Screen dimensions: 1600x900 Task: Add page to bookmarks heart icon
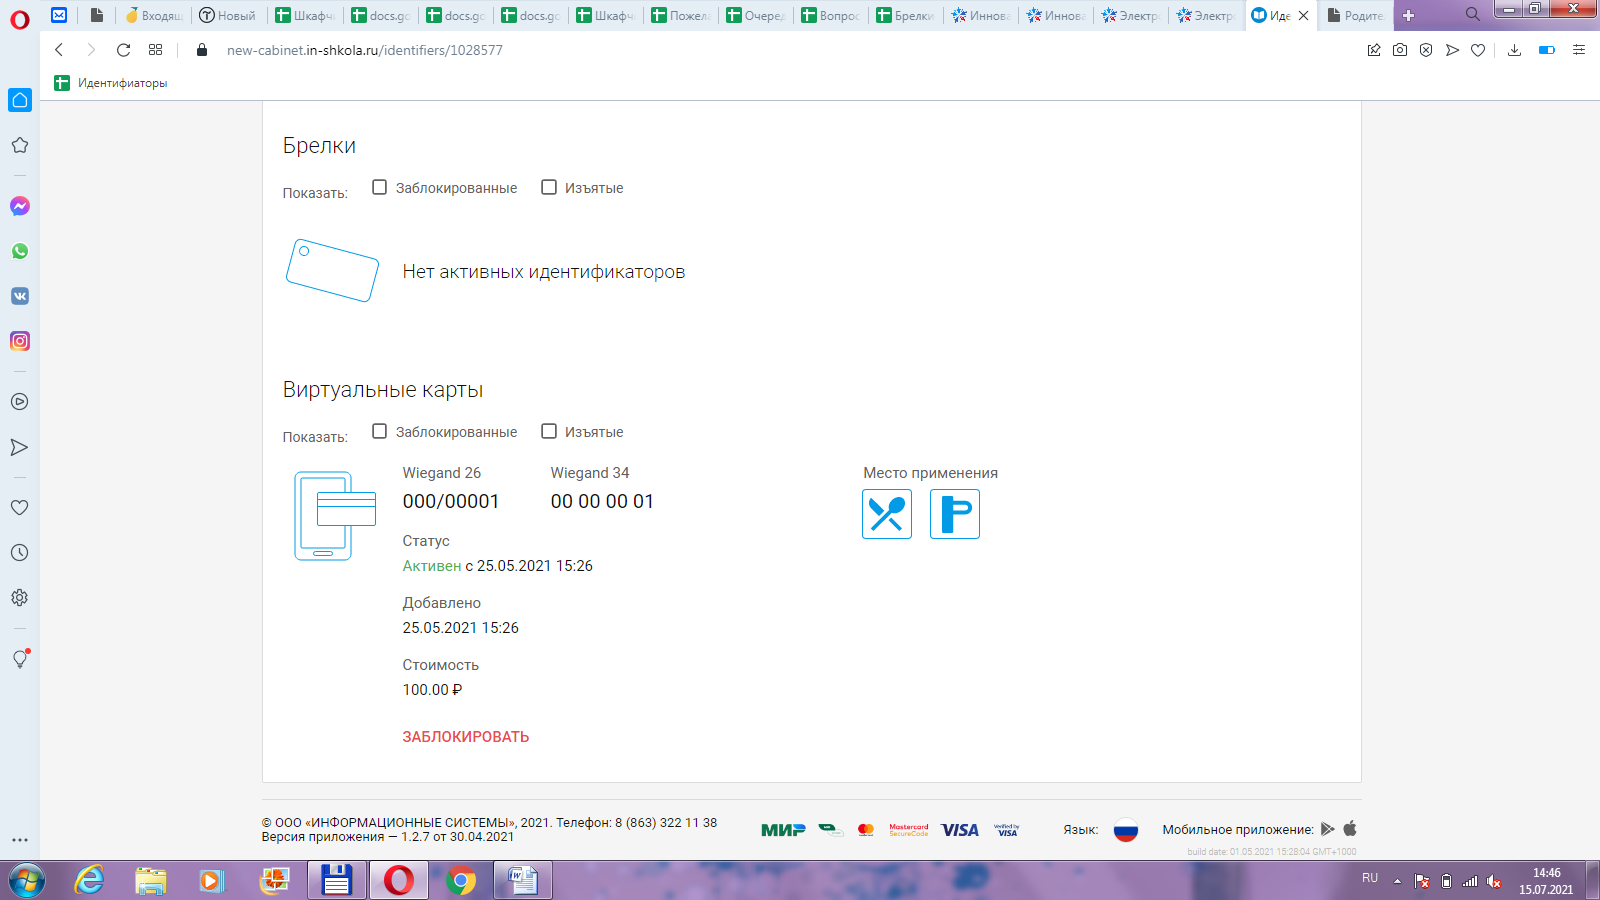click(1478, 50)
